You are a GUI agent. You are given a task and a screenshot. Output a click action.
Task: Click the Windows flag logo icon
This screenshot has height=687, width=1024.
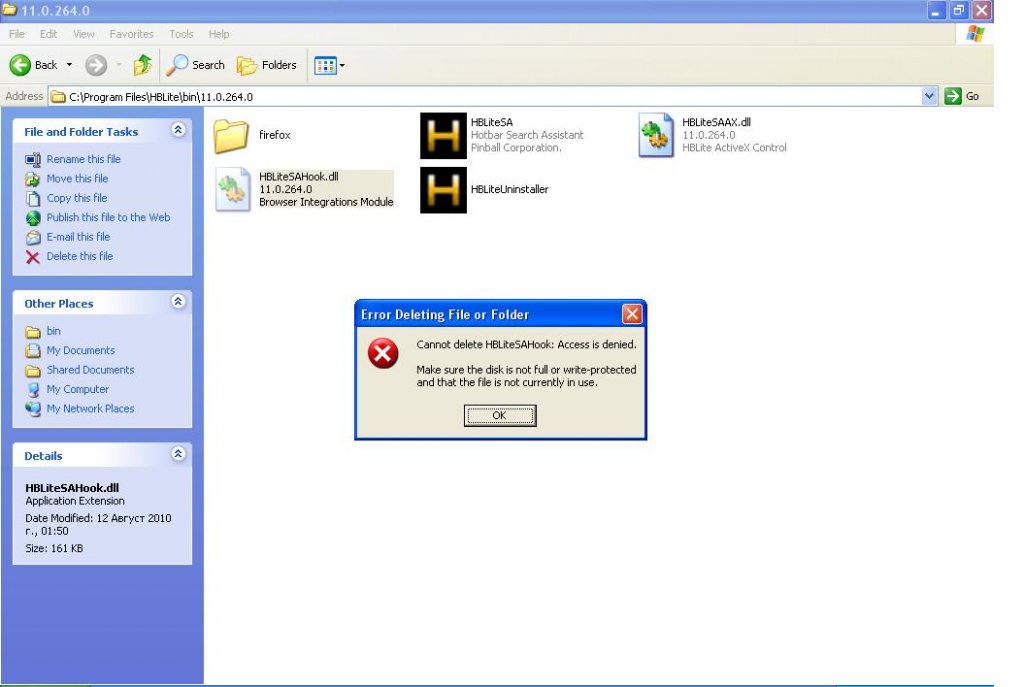(x=976, y=34)
